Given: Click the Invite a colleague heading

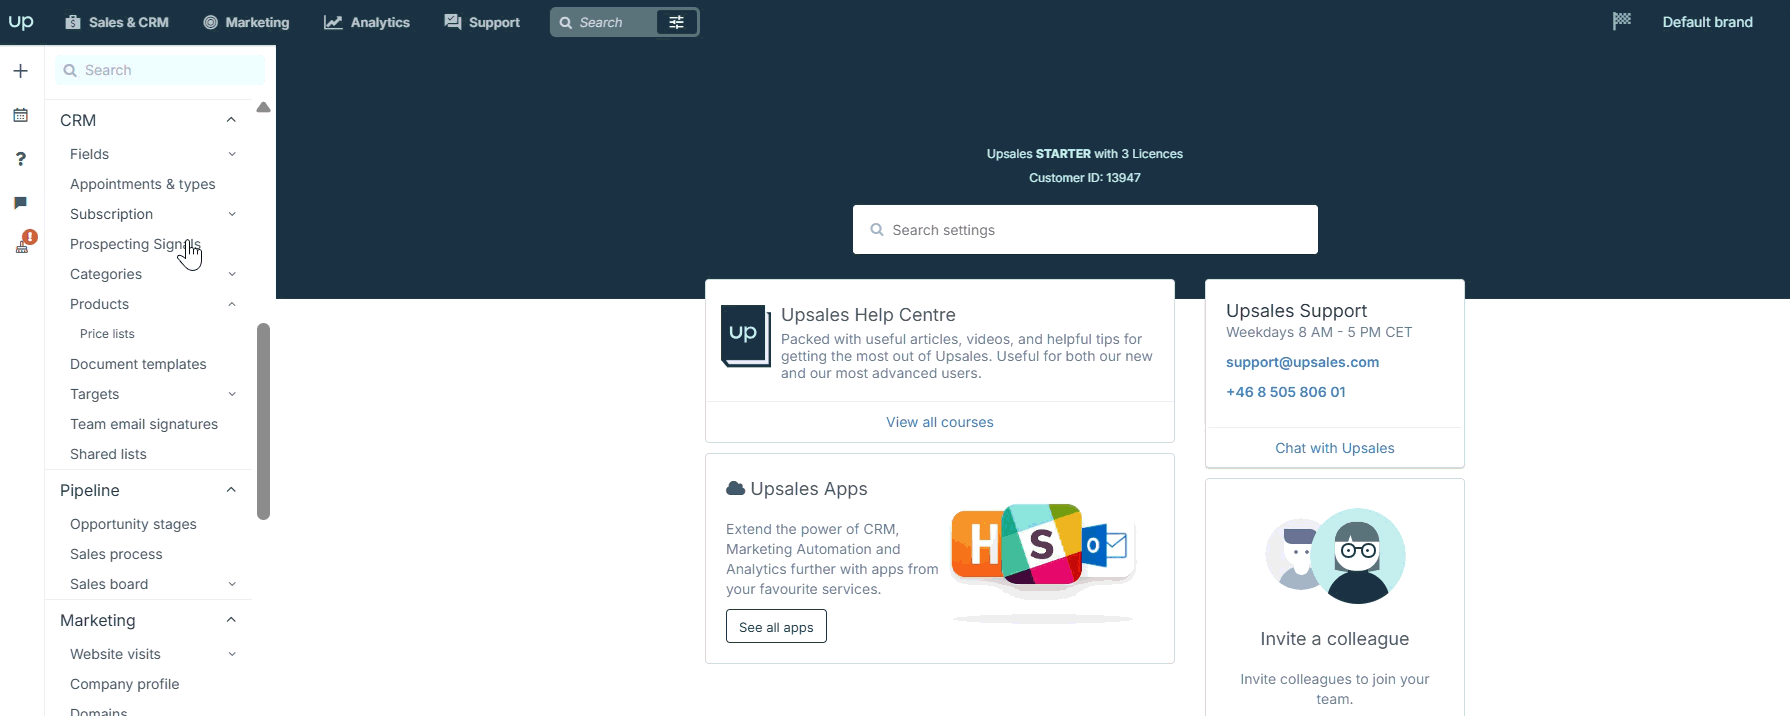Looking at the screenshot, I should pyautogui.click(x=1334, y=639).
